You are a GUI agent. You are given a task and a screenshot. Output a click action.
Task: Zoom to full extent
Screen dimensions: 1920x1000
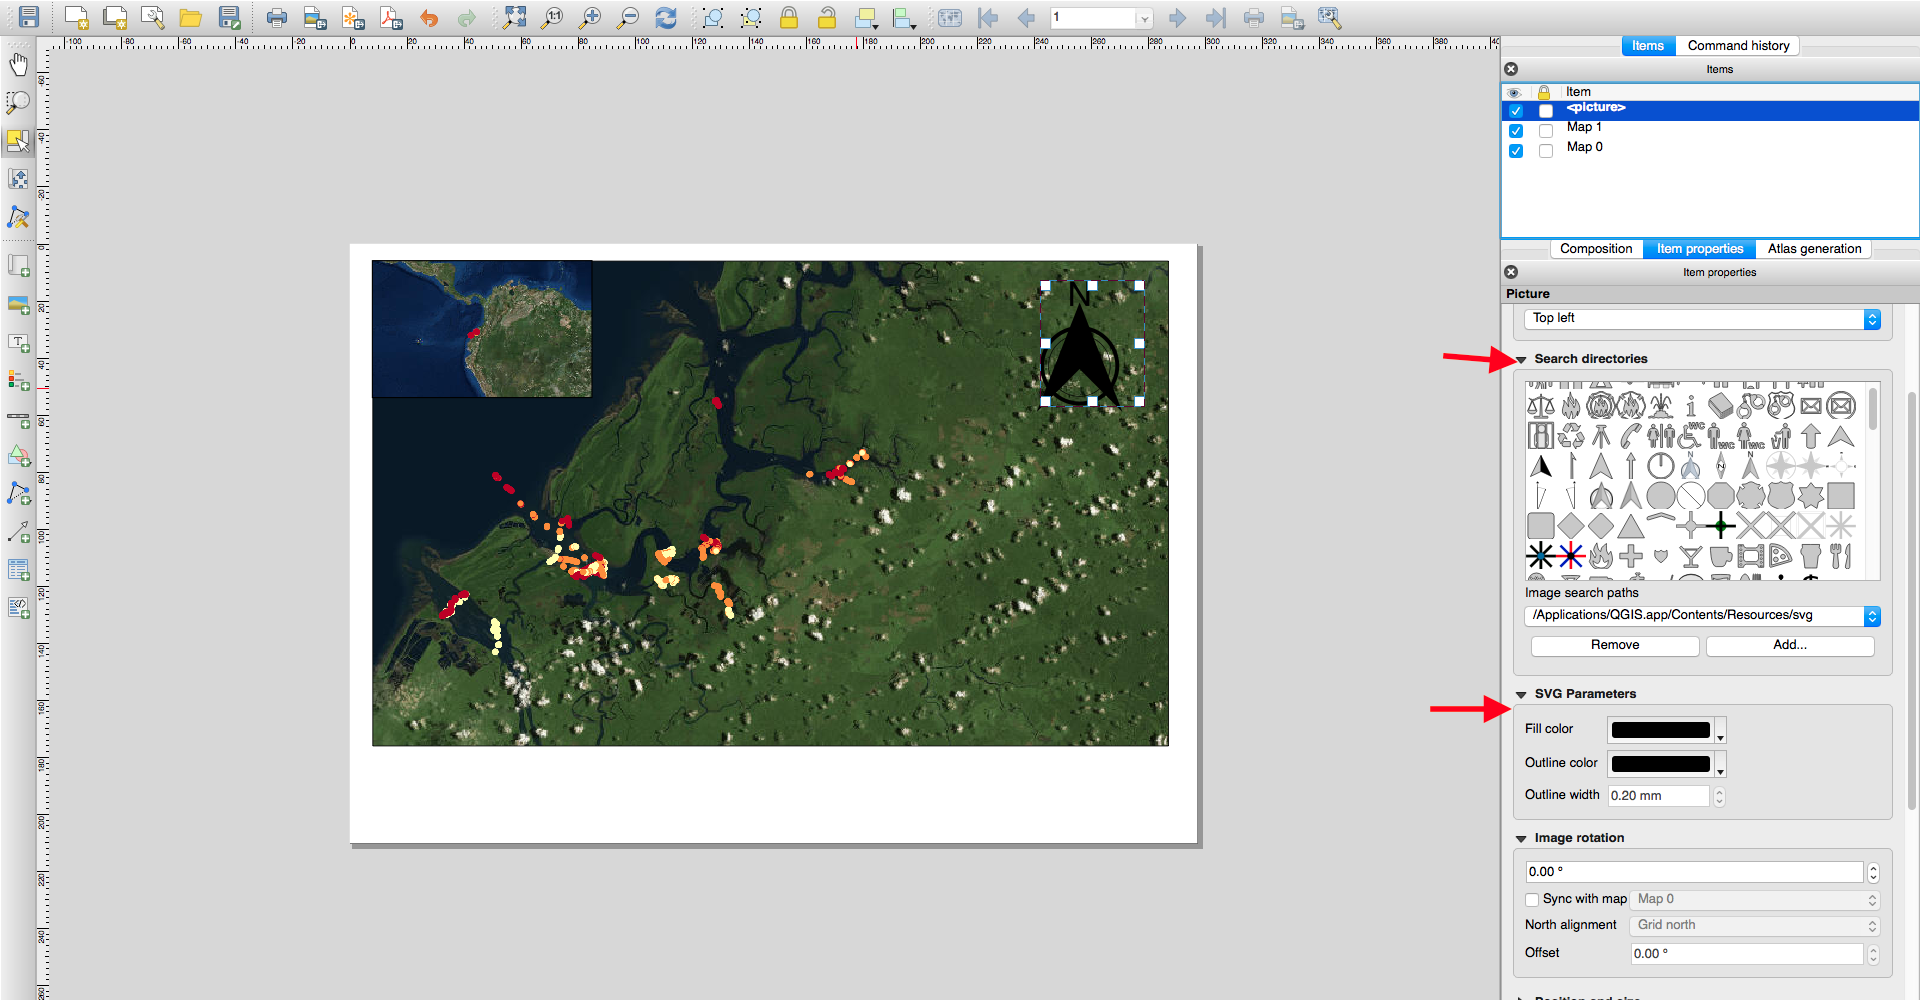(x=514, y=17)
